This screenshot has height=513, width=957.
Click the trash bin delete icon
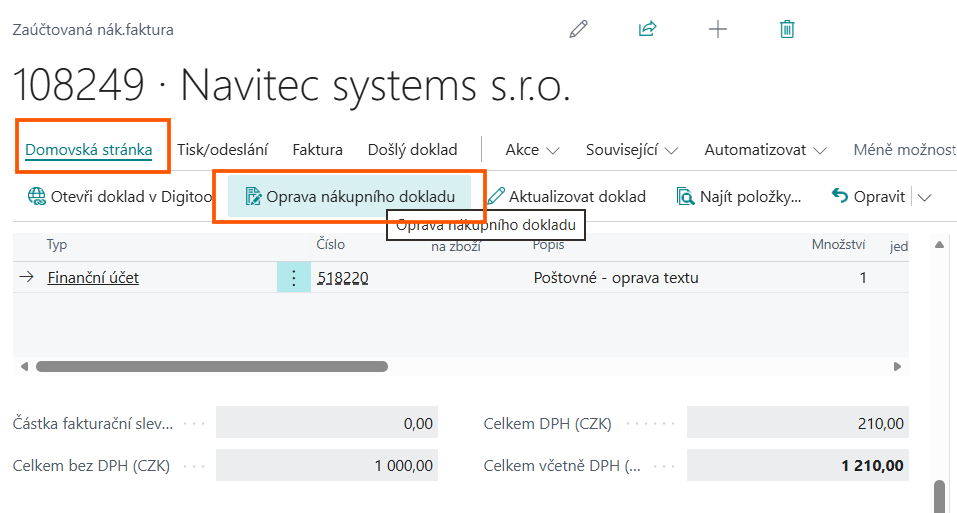[x=787, y=29]
